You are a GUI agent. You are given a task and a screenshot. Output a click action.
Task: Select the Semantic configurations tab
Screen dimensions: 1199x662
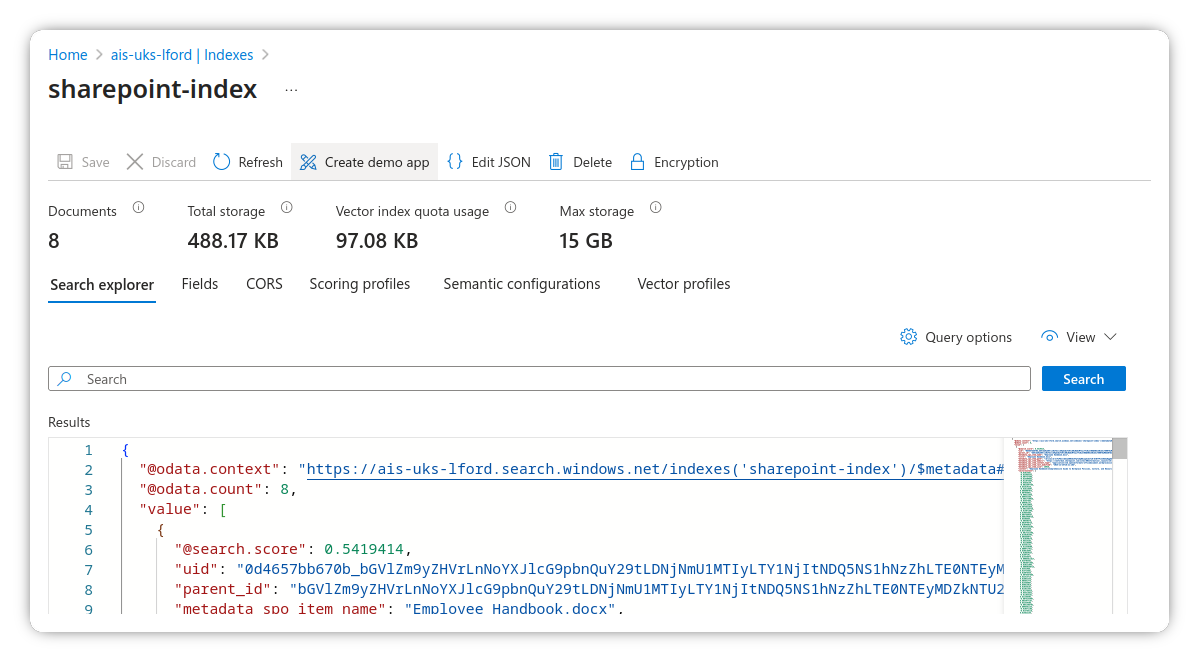(x=522, y=284)
